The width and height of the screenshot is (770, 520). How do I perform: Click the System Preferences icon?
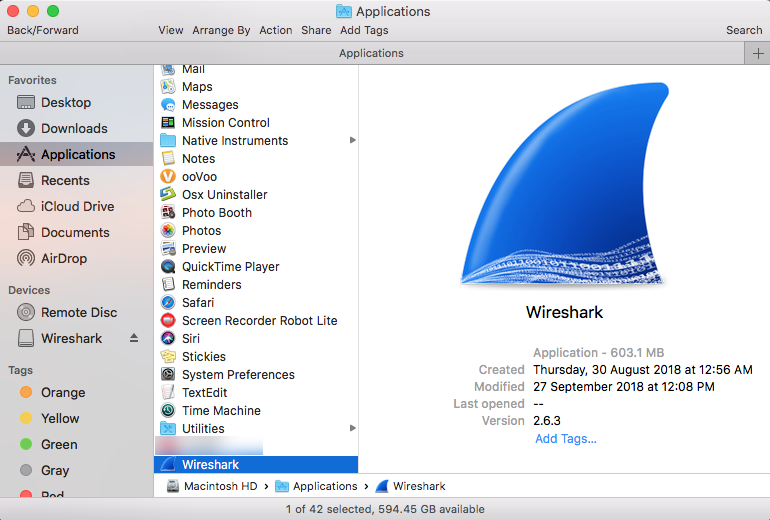click(168, 375)
